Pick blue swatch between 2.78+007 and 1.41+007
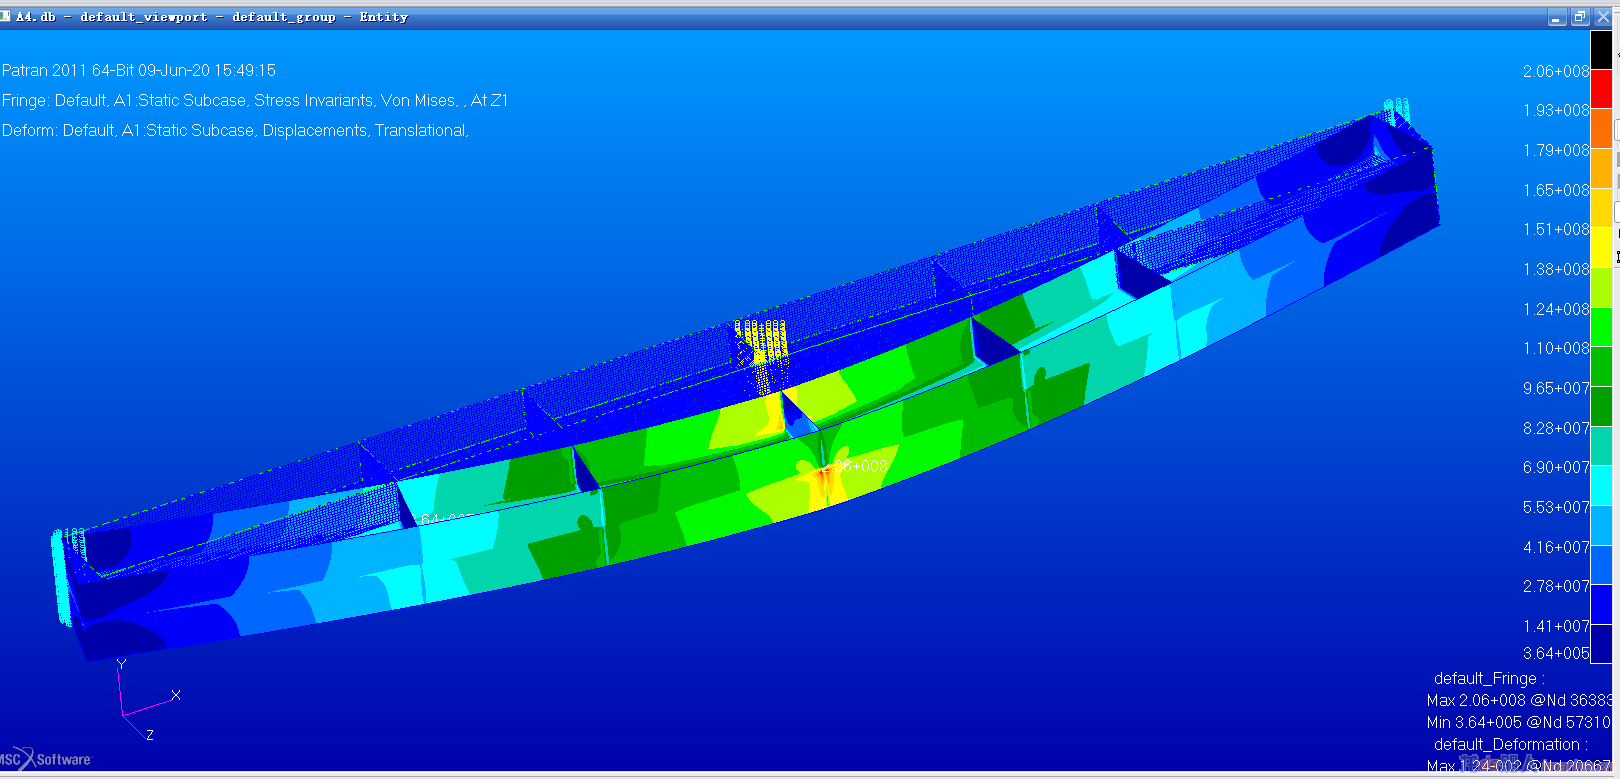The image size is (1620, 779). point(1601,604)
